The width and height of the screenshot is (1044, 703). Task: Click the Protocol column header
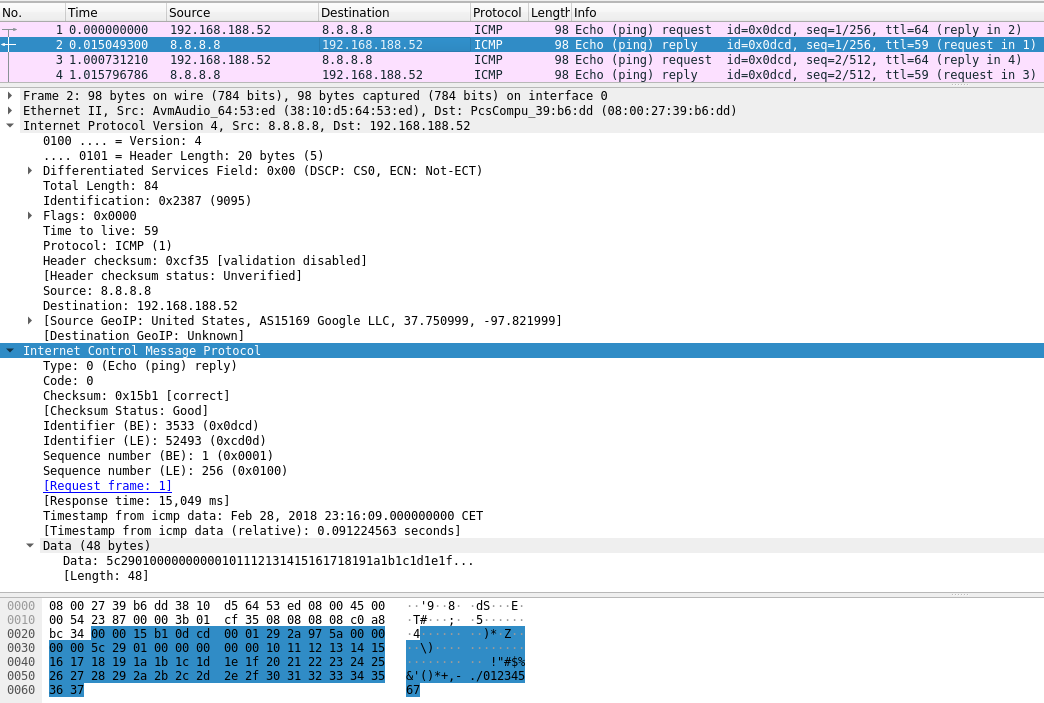pos(498,12)
